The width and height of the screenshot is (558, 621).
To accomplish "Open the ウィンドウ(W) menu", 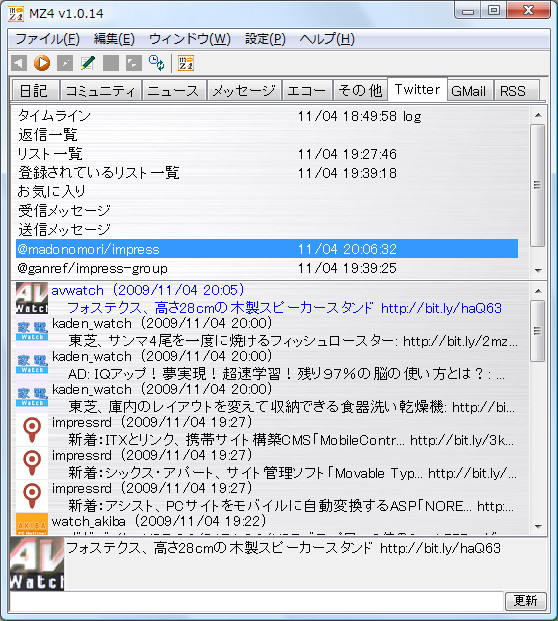I will point(190,39).
